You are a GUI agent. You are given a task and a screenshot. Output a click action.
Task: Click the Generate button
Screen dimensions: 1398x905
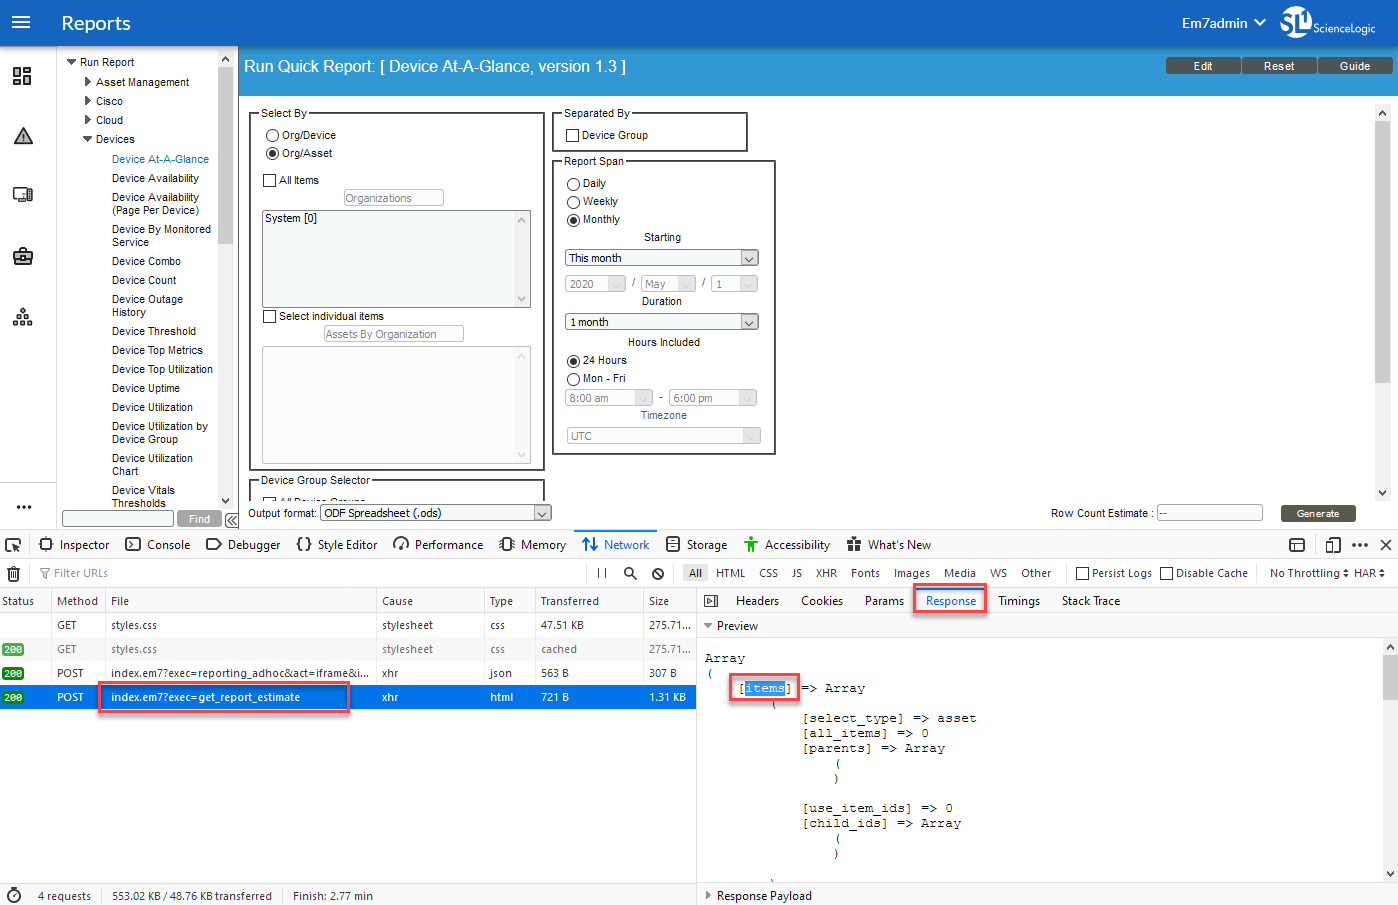click(1317, 513)
